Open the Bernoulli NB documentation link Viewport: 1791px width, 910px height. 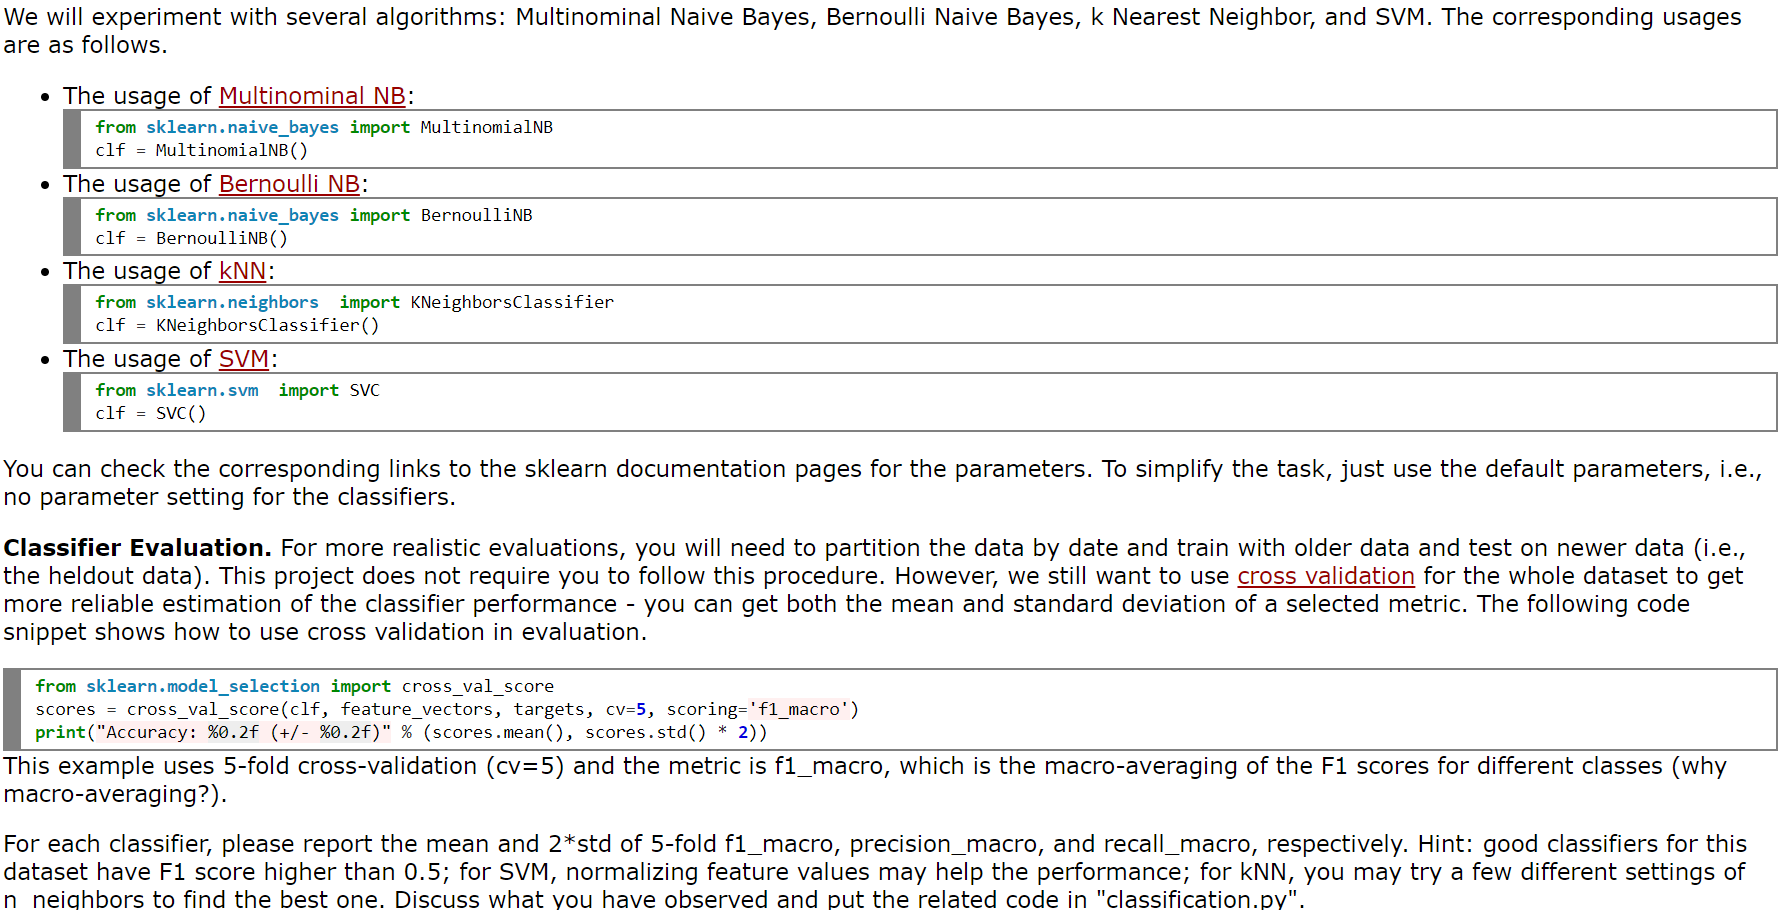(x=289, y=184)
